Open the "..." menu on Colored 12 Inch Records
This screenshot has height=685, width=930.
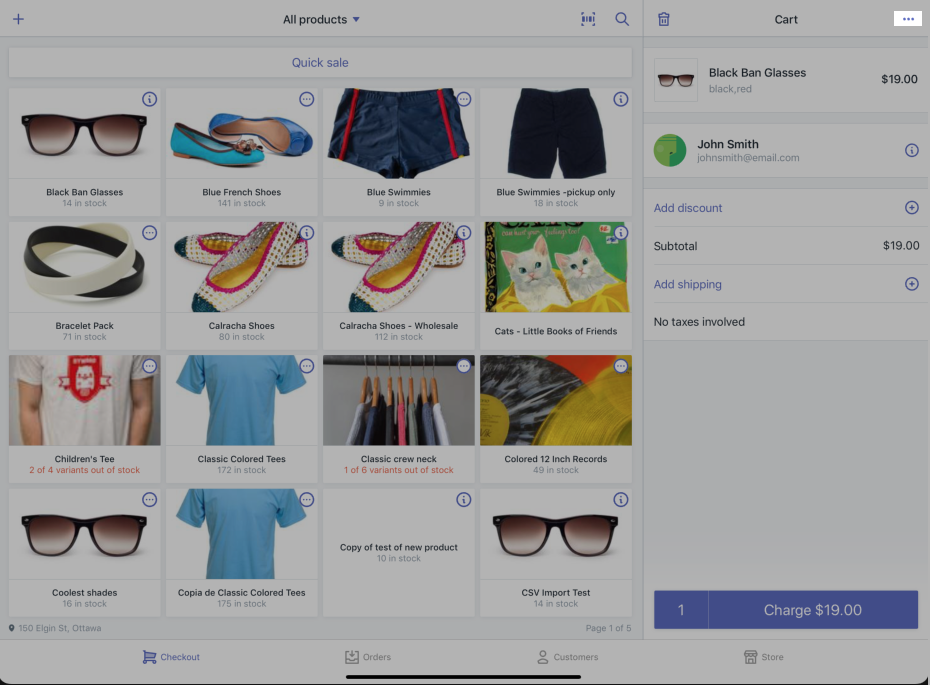pos(620,366)
